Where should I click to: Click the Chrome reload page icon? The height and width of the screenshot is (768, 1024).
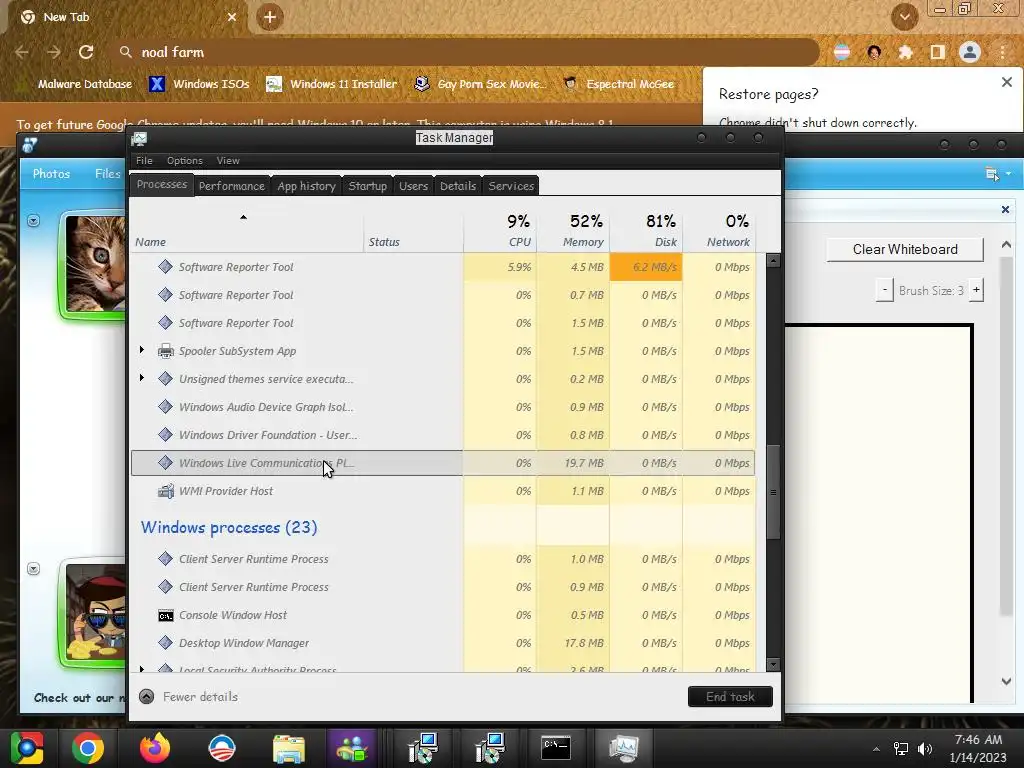(86, 52)
